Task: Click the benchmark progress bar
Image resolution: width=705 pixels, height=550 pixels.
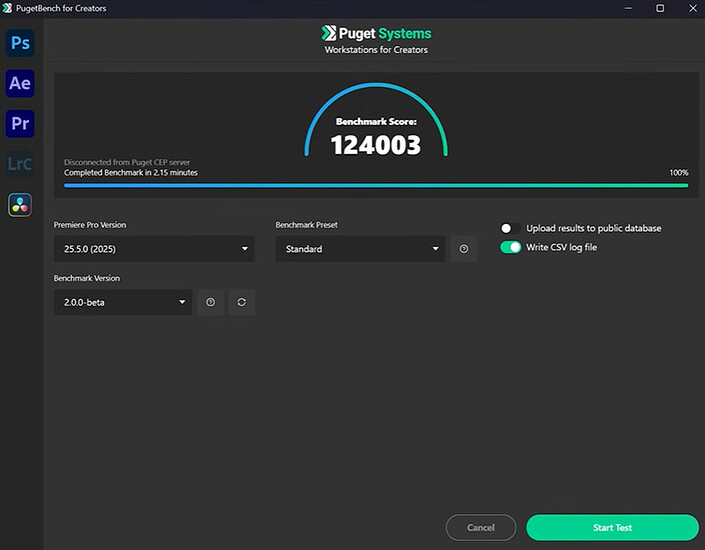Action: coord(376,185)
